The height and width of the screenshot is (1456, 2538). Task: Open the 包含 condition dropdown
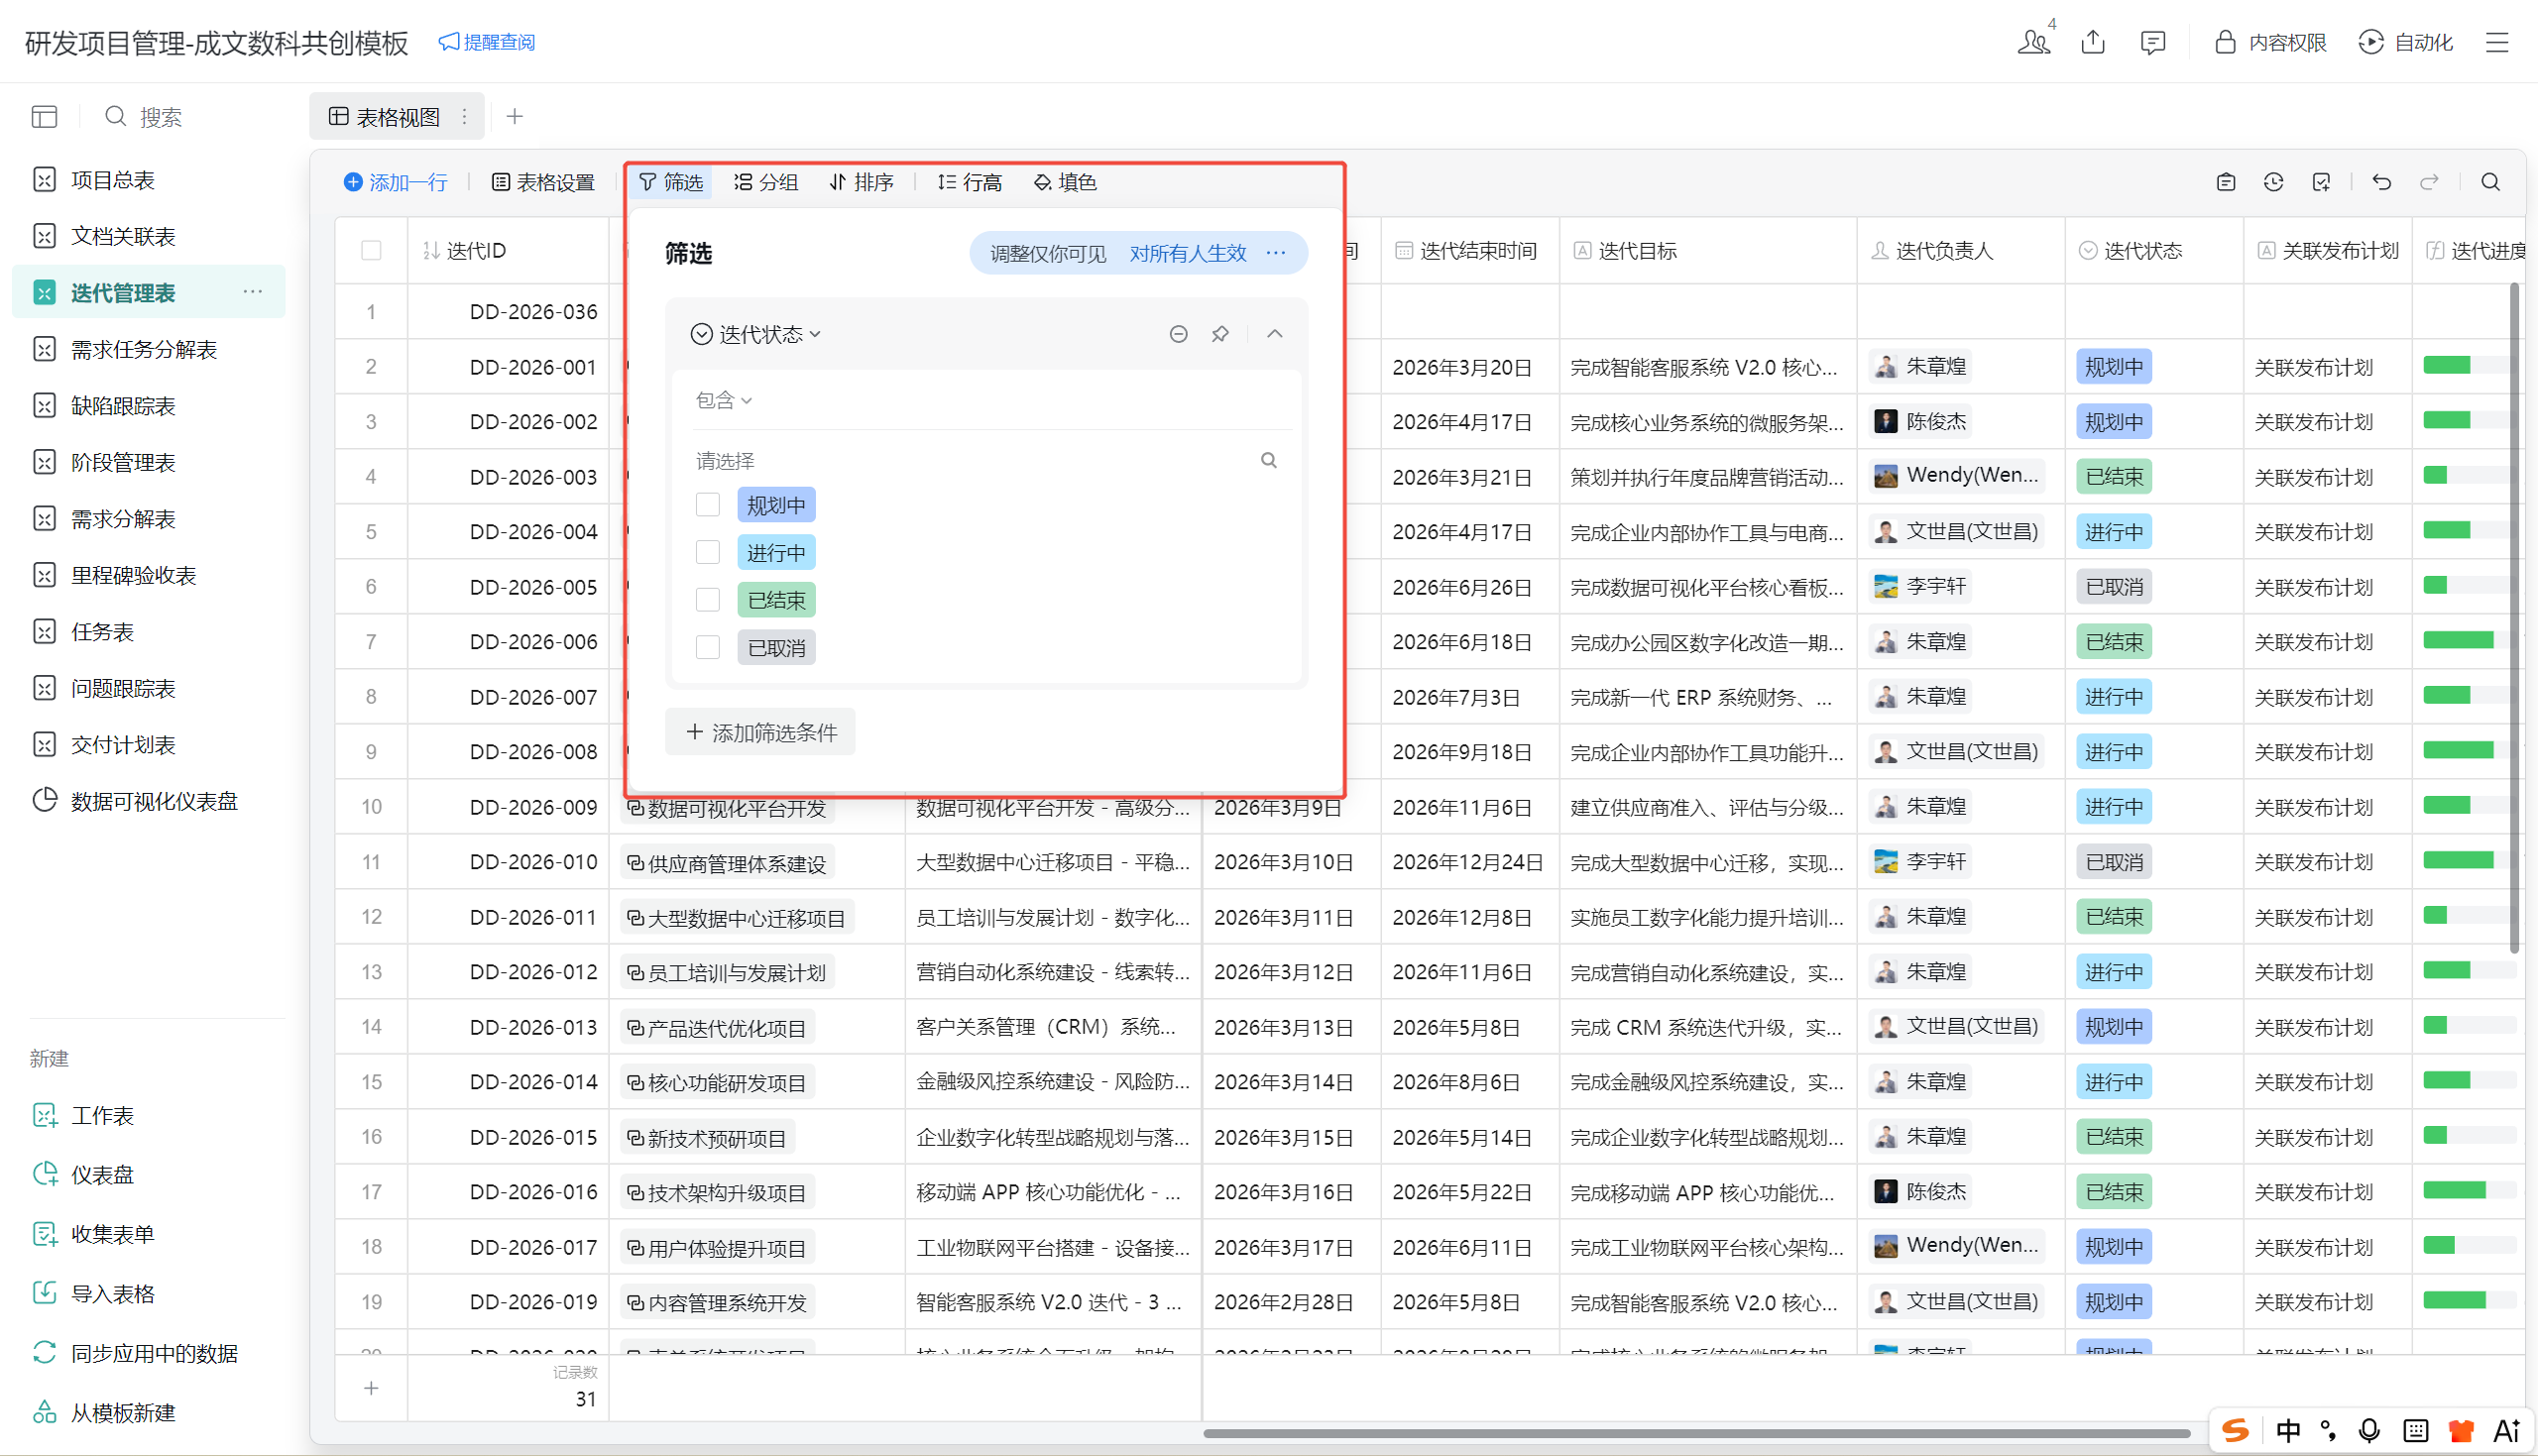[723, 400]
